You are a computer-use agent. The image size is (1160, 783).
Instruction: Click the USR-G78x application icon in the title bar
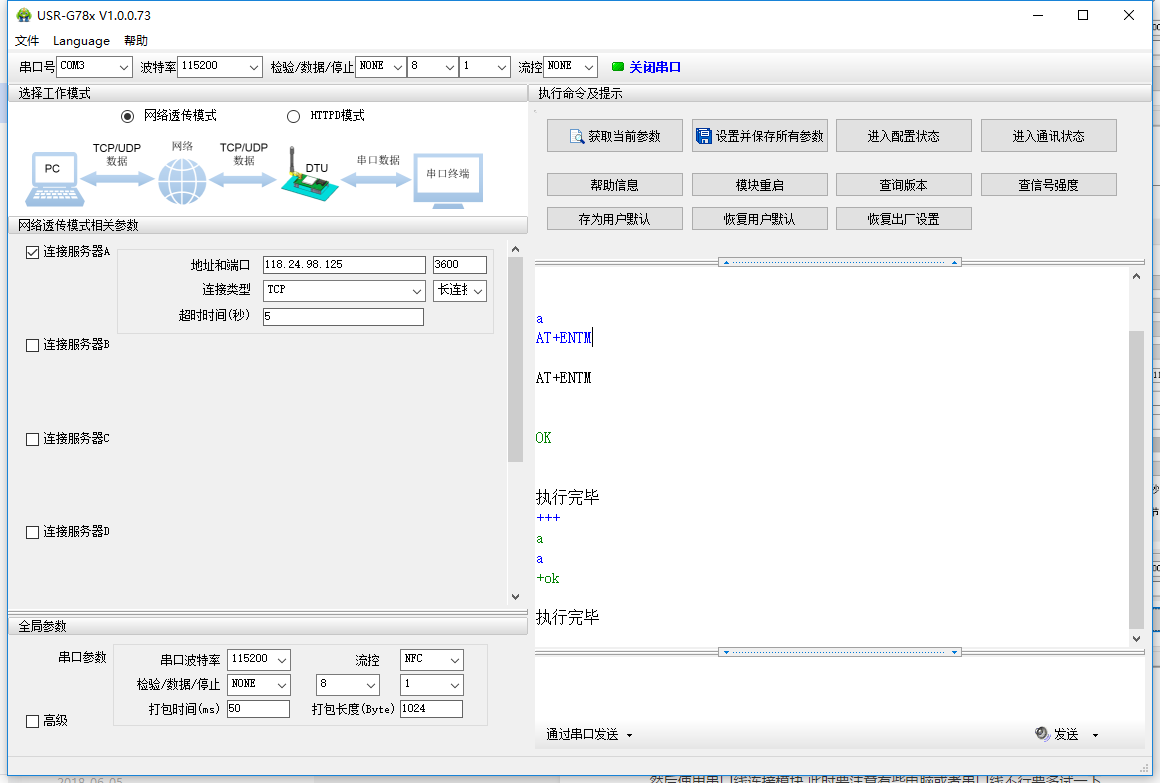point(22,15)
